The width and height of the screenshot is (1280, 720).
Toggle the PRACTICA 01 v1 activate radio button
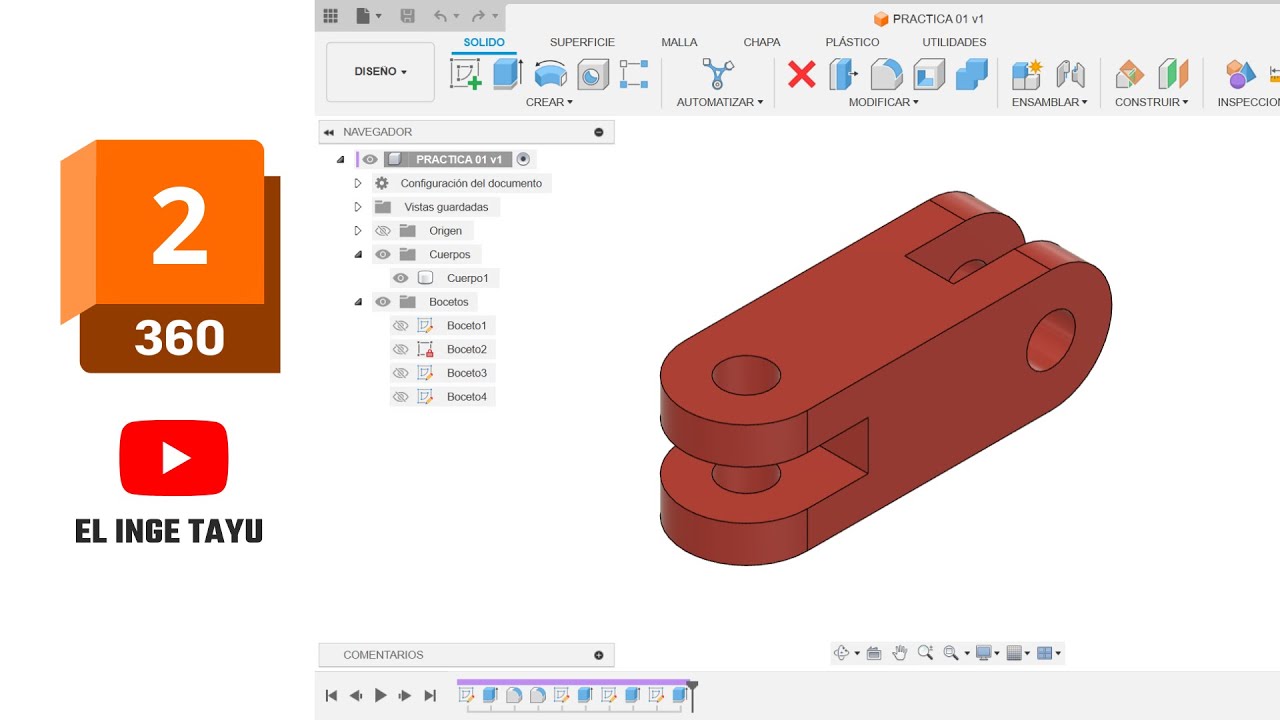coord(523,159)
